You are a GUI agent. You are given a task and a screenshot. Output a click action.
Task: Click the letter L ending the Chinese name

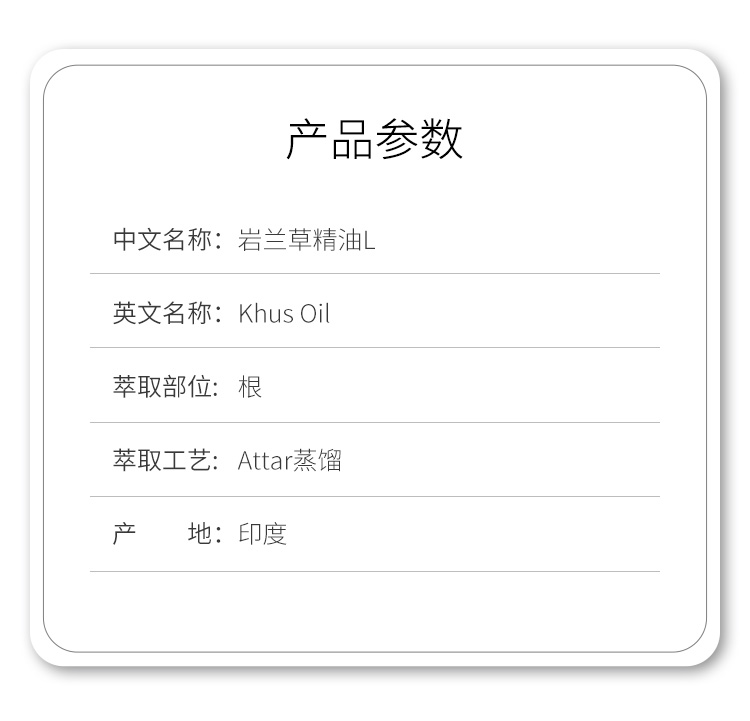[x=369, y=241]
